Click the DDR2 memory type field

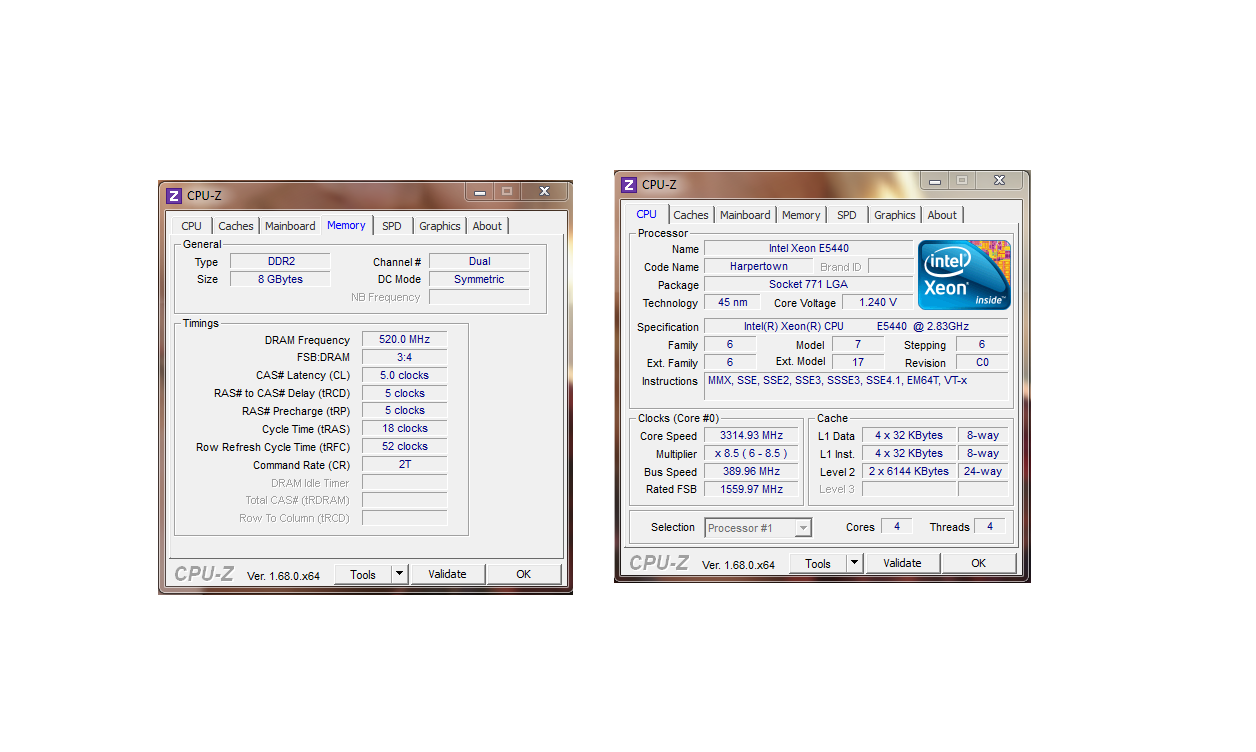click(x=280, y=262)
